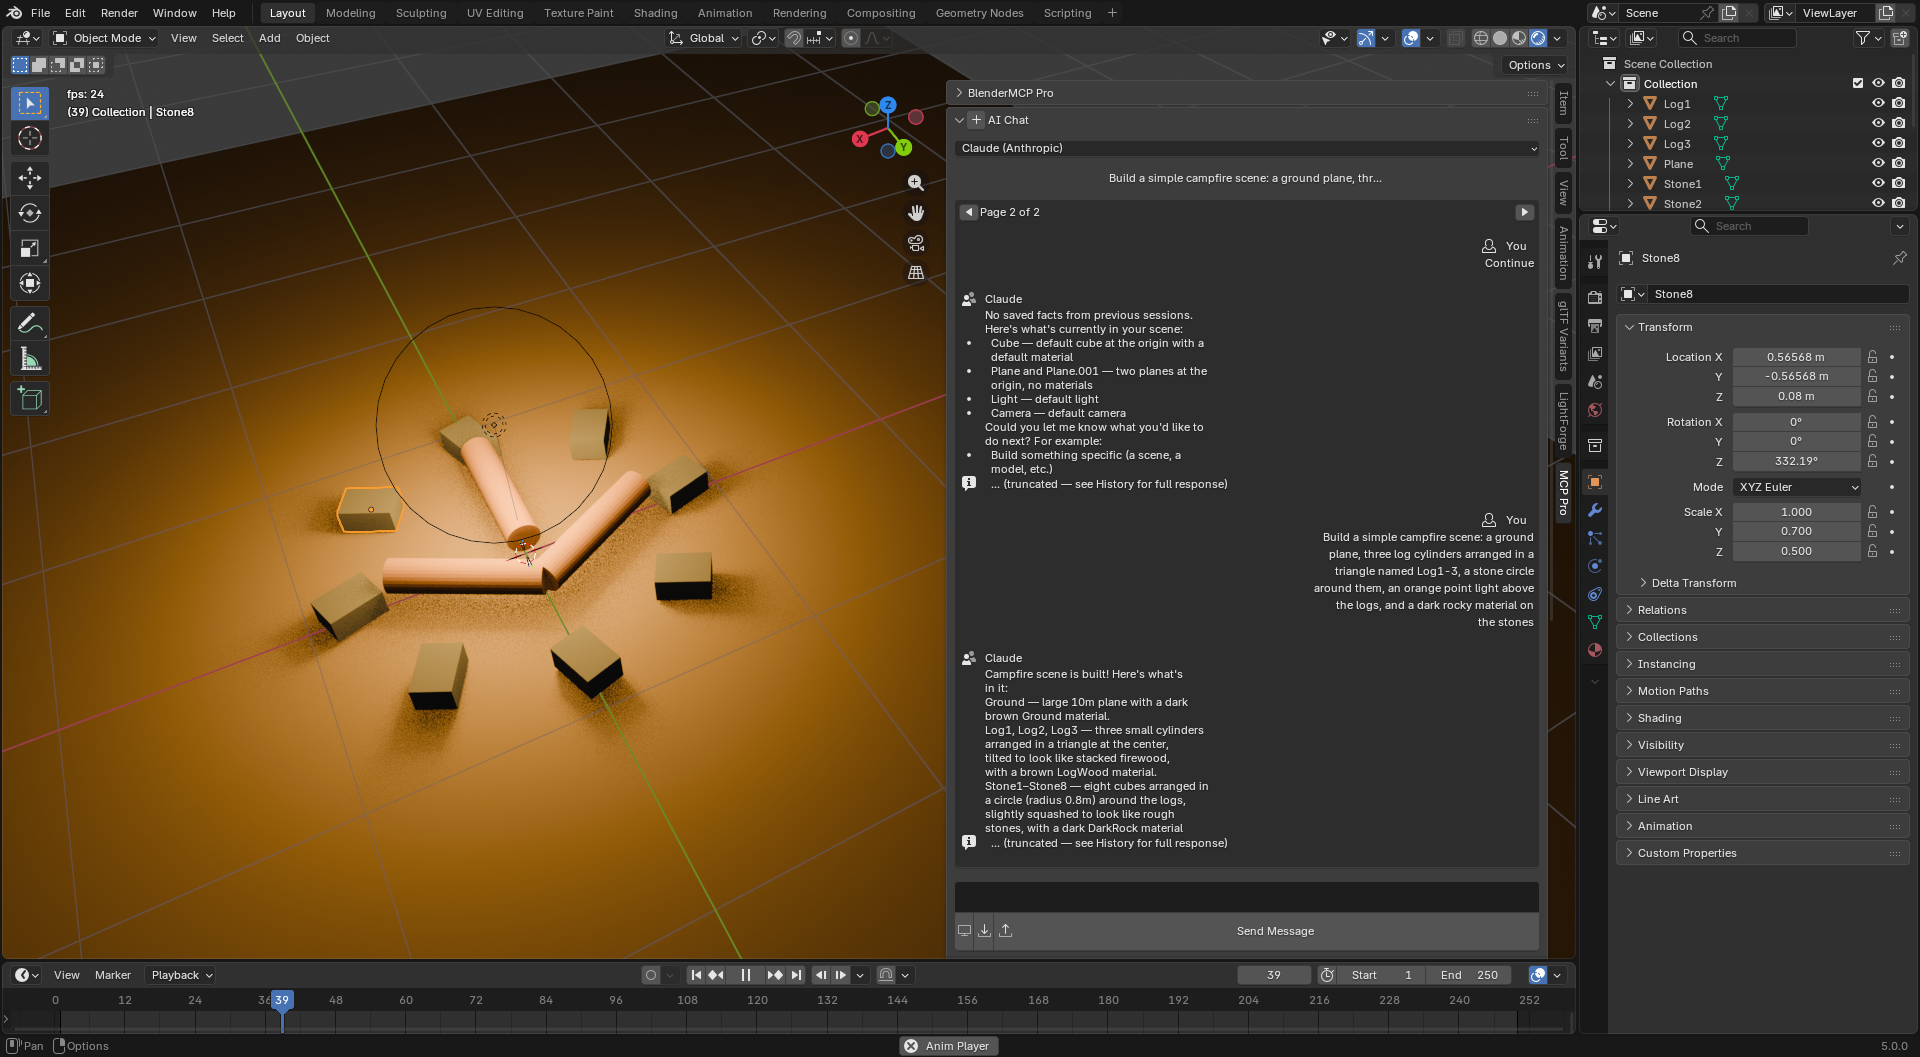
Task: Switch to the Shading workspace tab
Action: point(655,13)
